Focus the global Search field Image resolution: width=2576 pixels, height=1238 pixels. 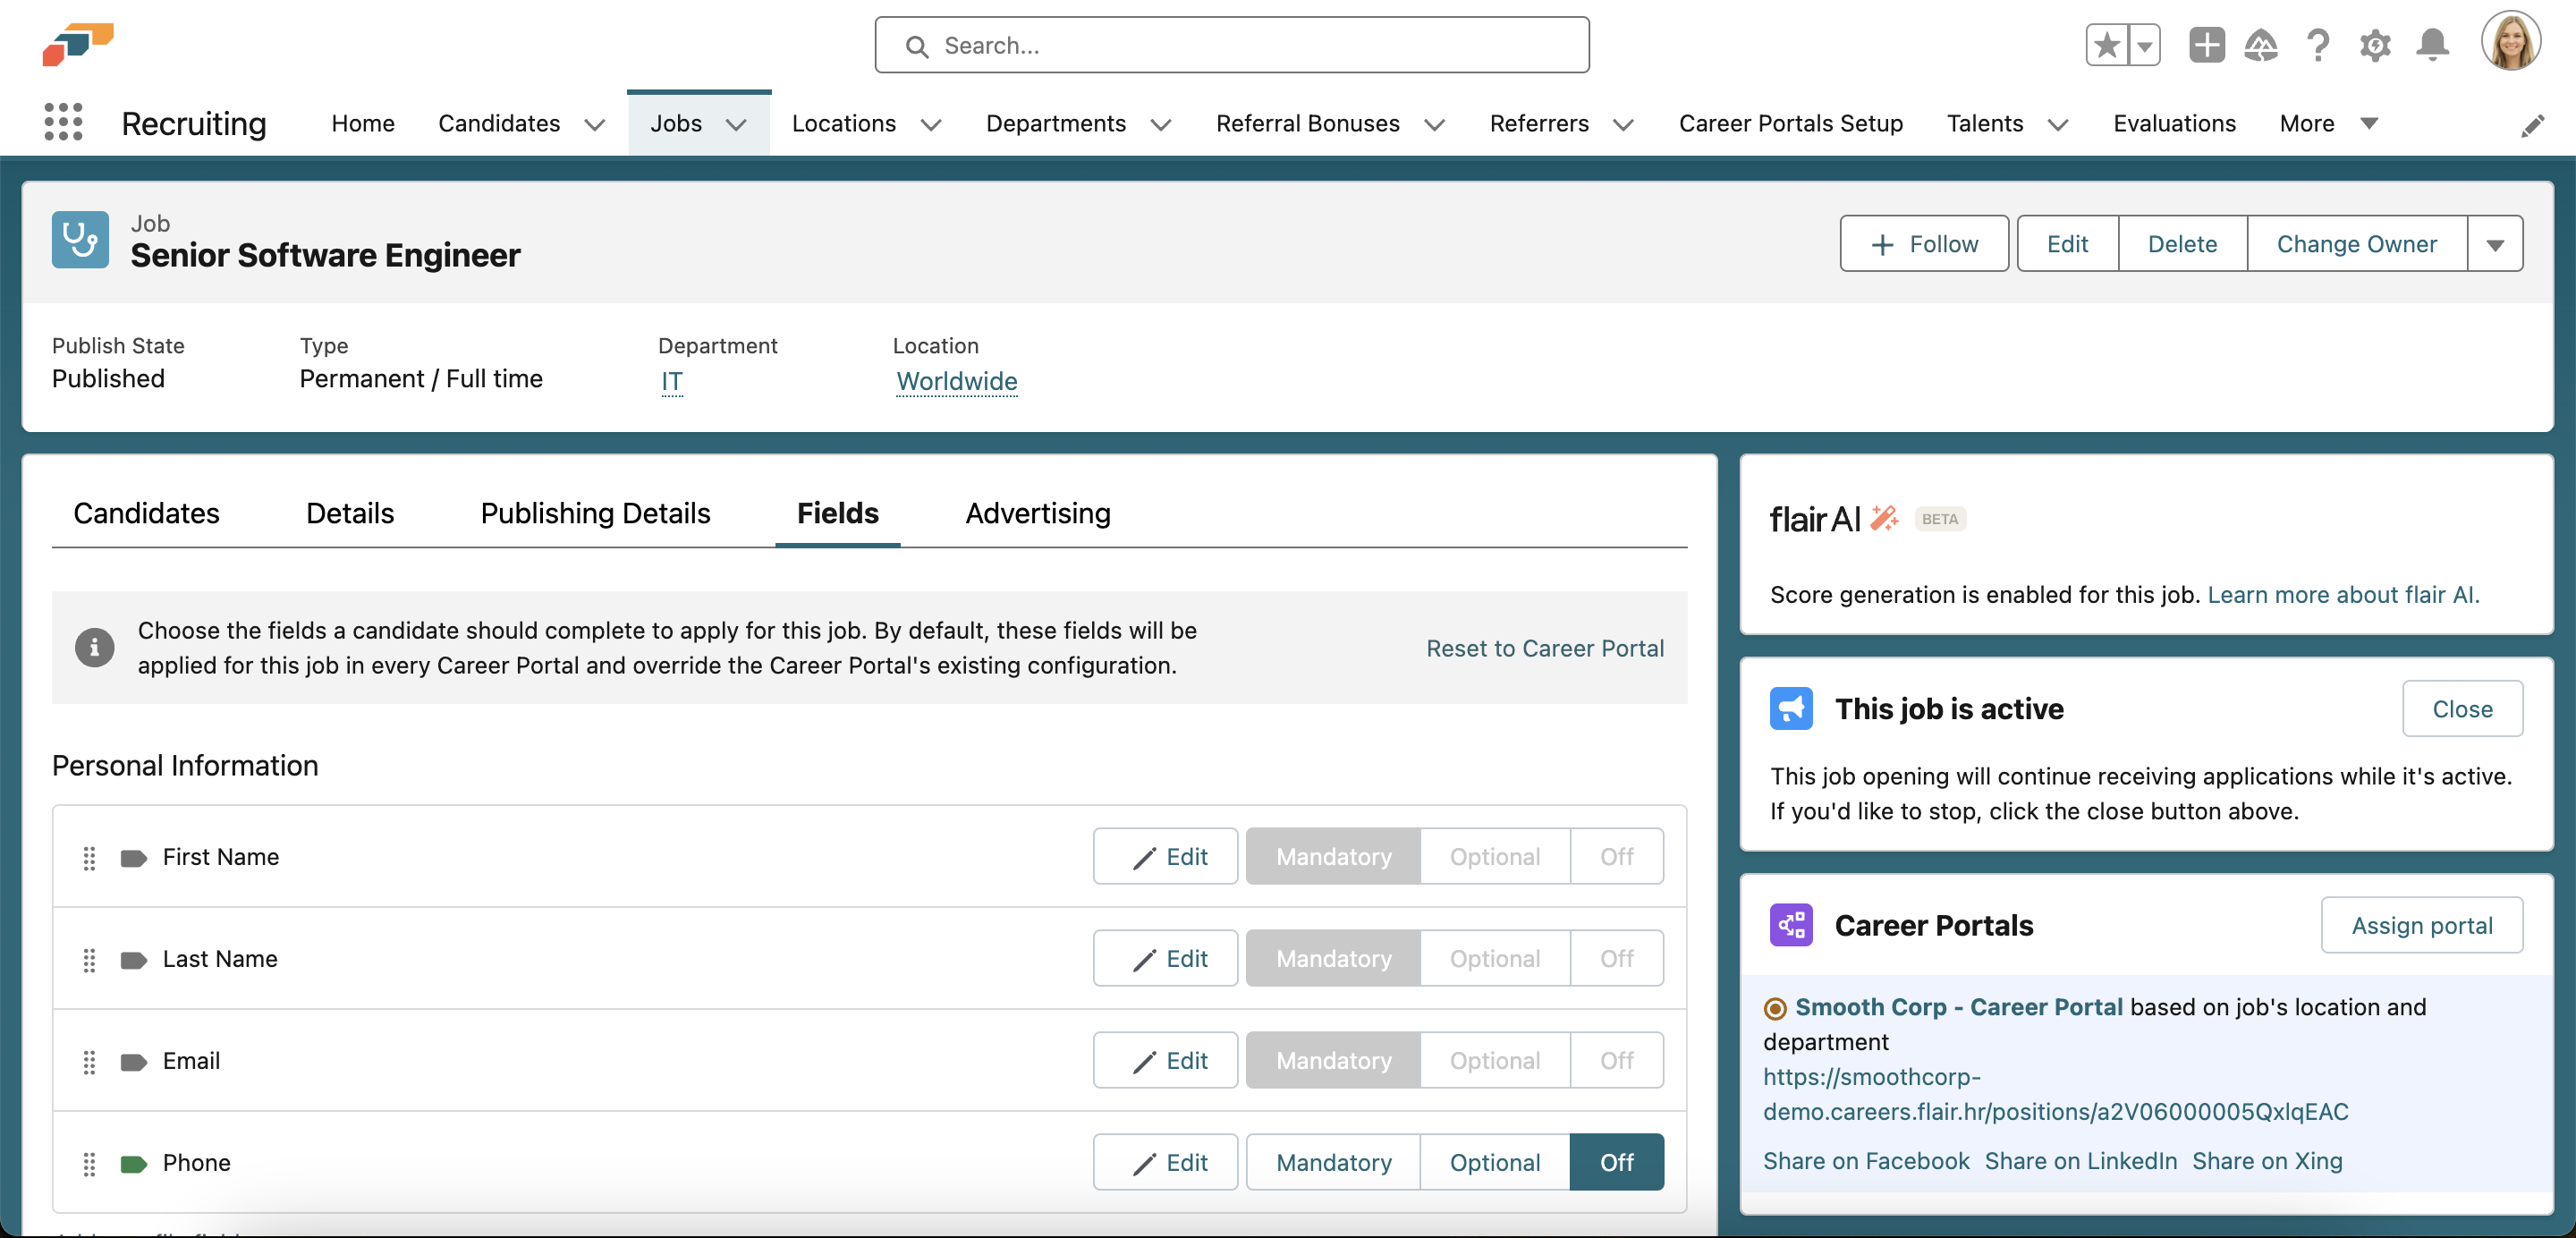click(1231, 45)
